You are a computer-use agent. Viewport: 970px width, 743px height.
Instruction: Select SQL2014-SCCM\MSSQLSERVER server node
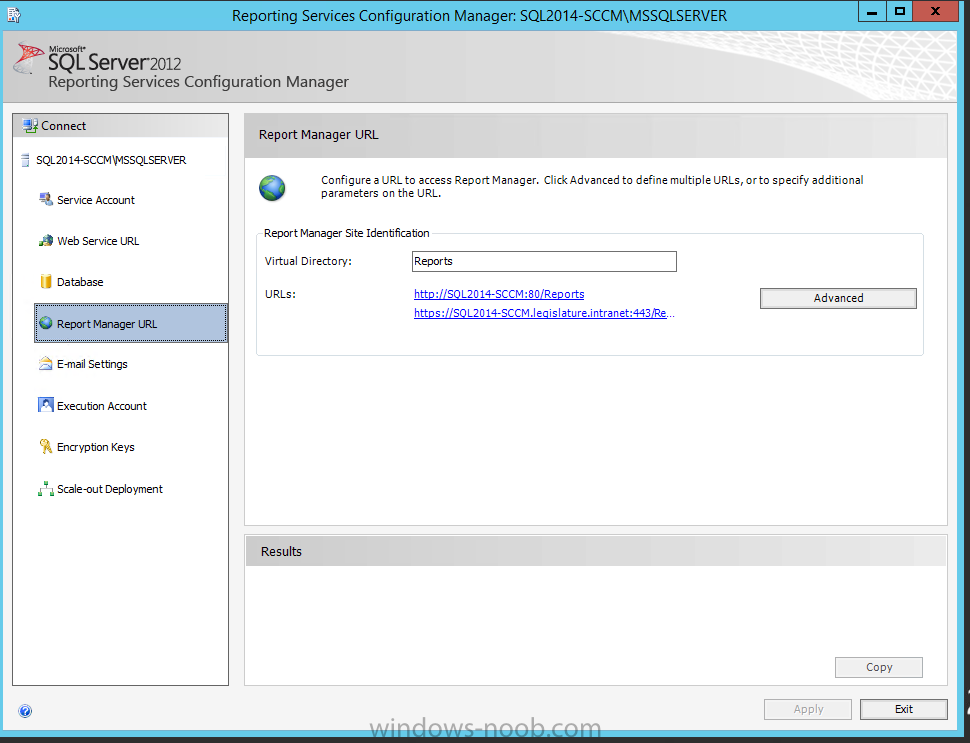111,160
